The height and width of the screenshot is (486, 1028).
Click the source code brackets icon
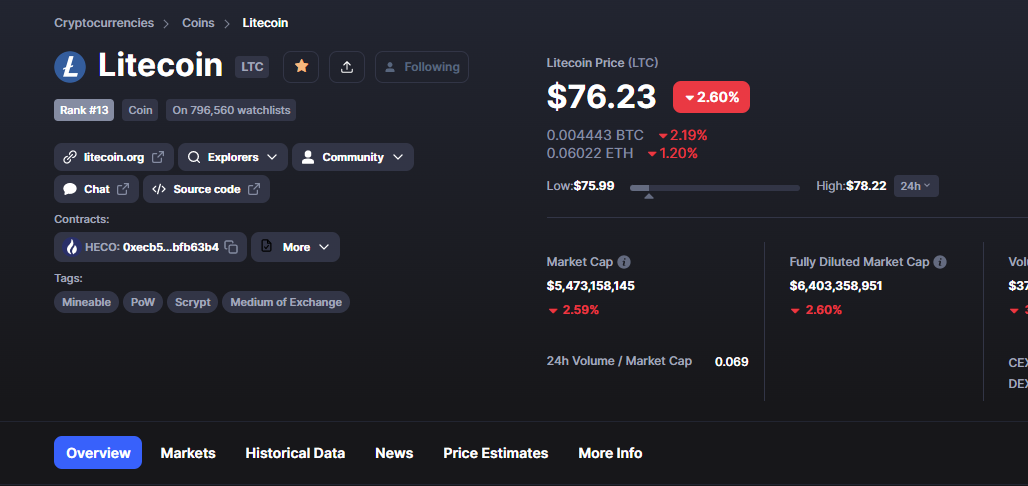pyautogui.click(x=159, y=189)
